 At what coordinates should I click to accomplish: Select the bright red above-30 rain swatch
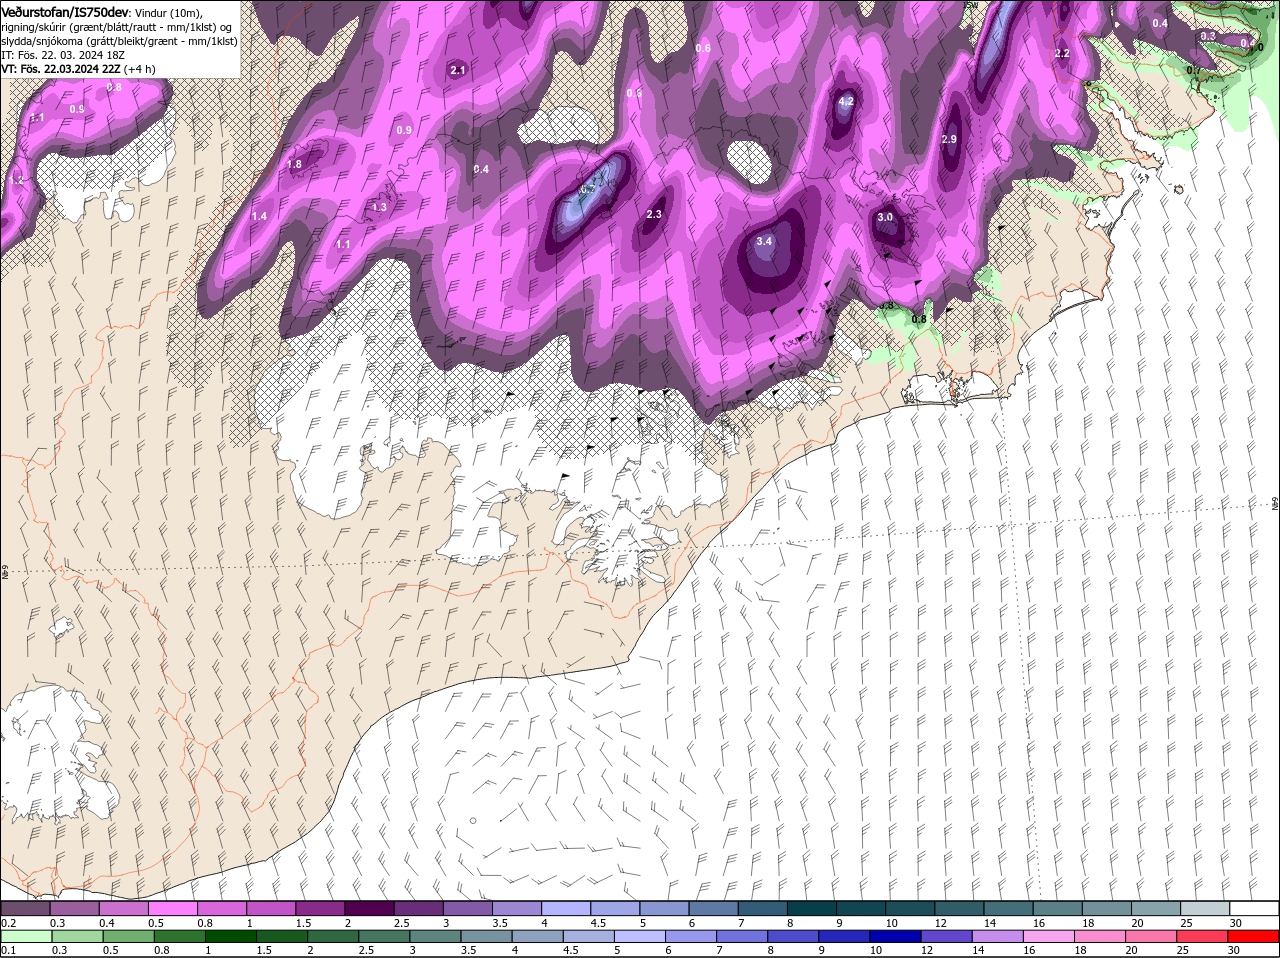[x=1255, y=937]
